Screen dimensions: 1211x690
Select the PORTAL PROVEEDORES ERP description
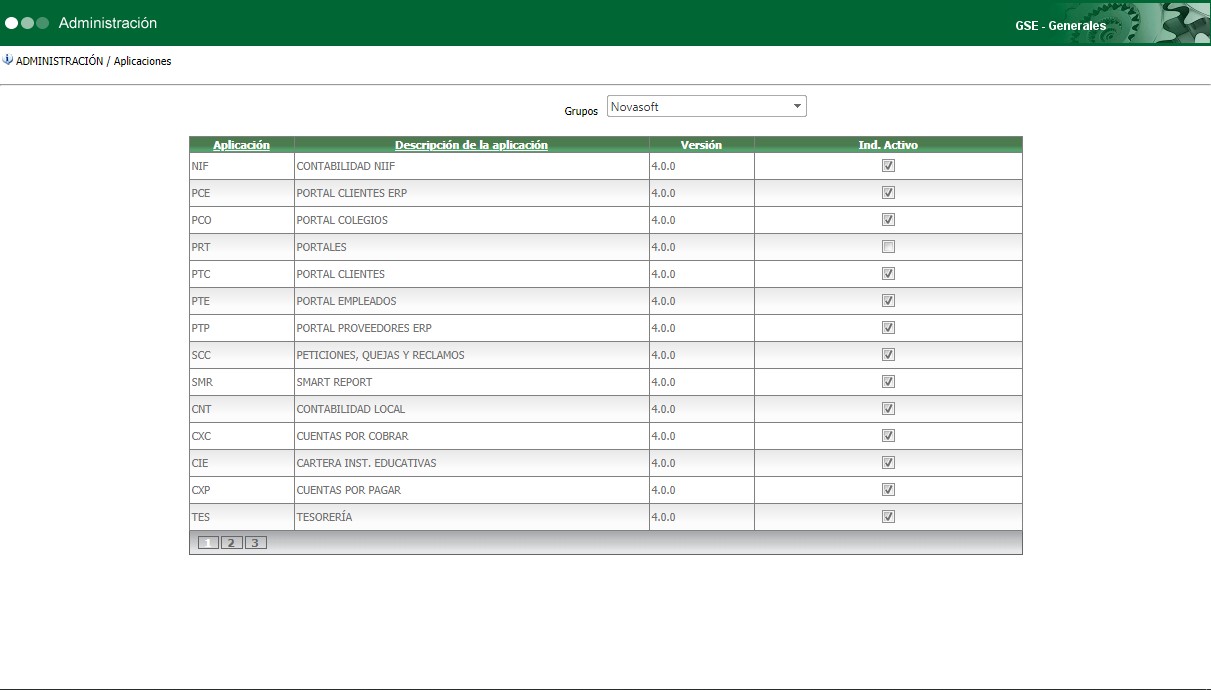pos(364,328)
